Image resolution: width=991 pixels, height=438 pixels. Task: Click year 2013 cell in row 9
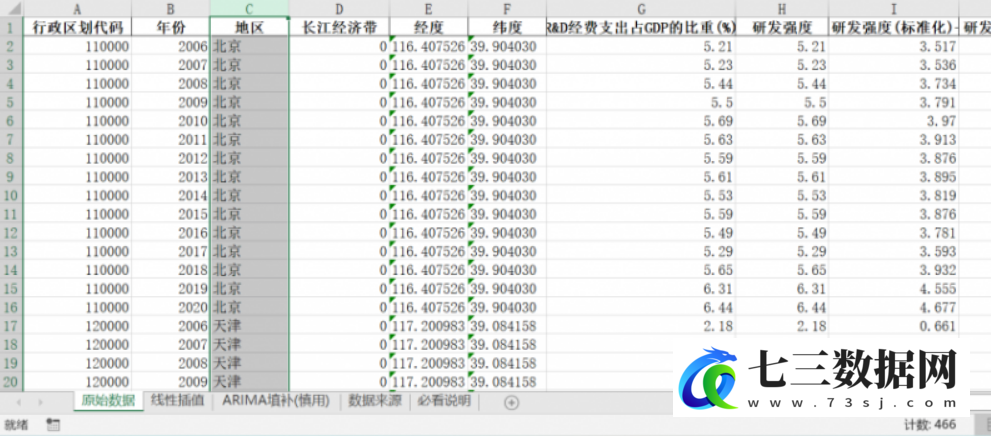(x=171, y=177)
